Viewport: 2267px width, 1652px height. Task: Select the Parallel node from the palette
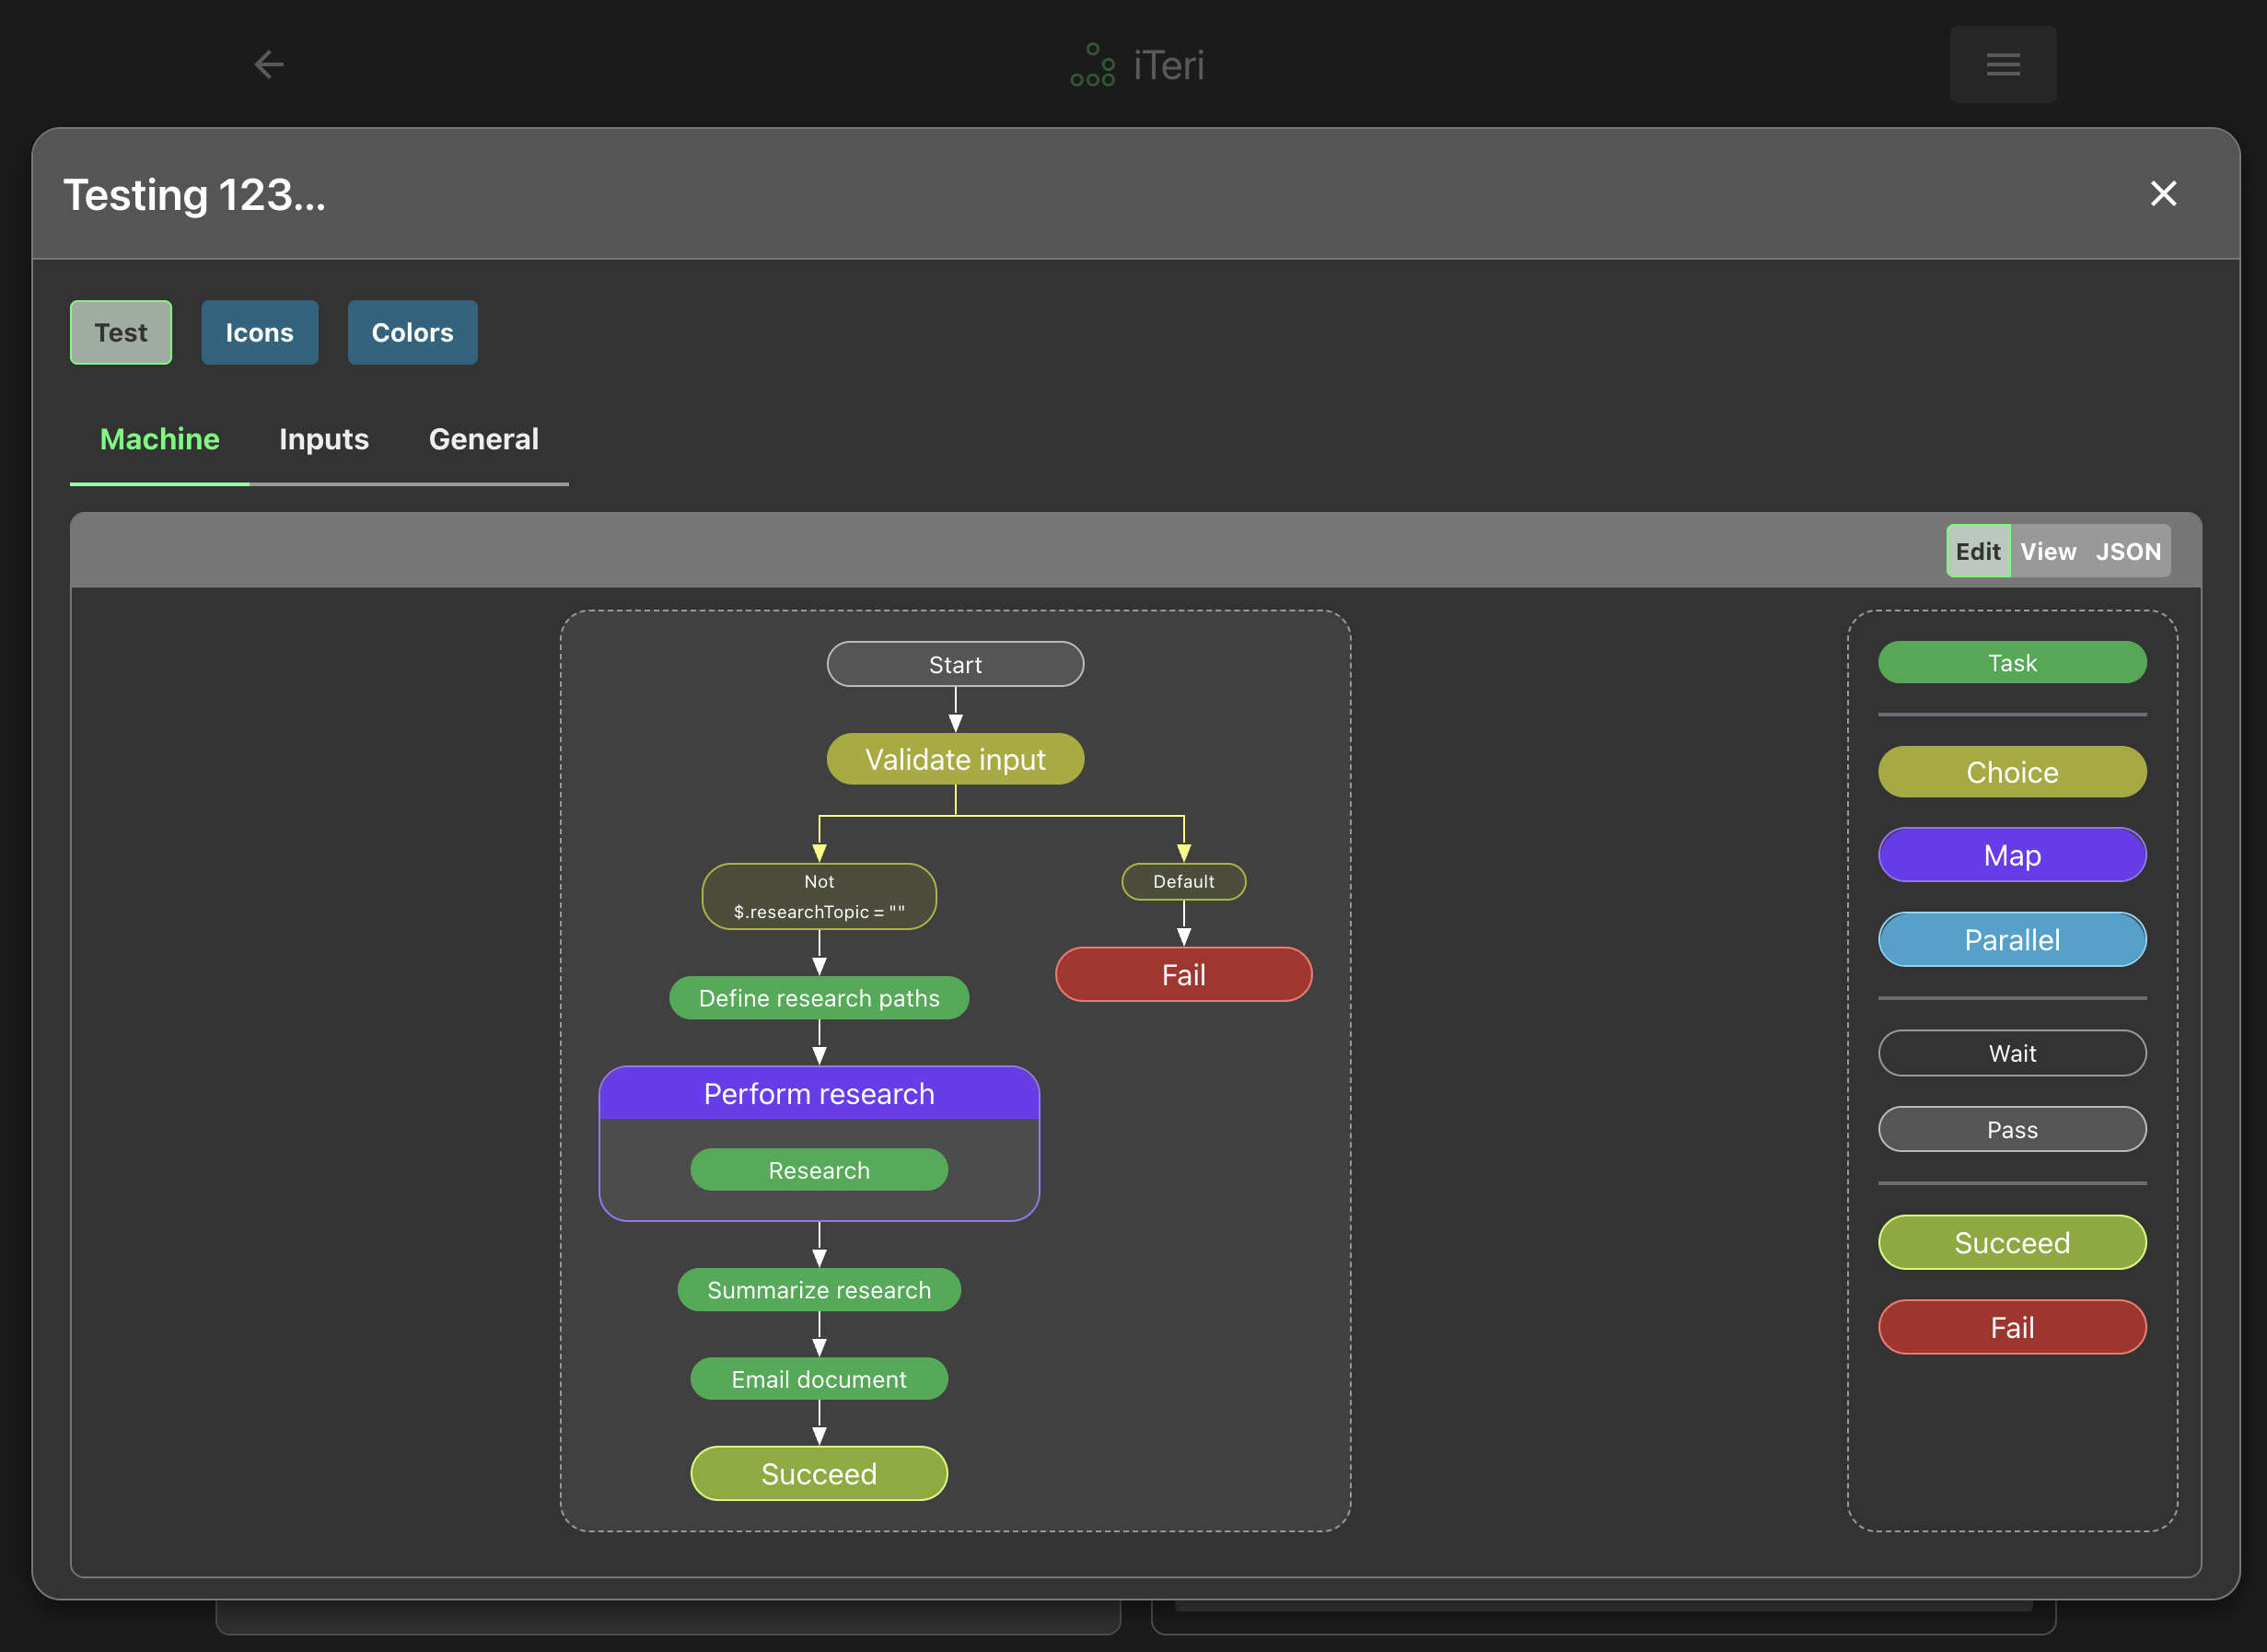click(2011, 939)
